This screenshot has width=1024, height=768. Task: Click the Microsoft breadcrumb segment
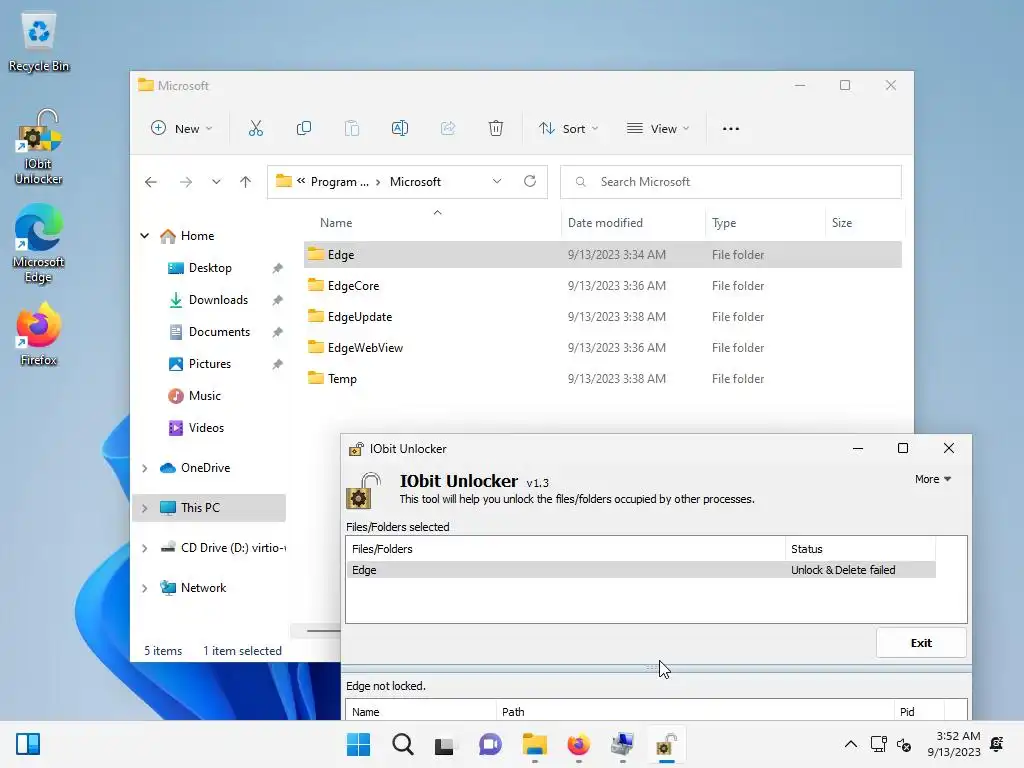[x=415, y=182]
